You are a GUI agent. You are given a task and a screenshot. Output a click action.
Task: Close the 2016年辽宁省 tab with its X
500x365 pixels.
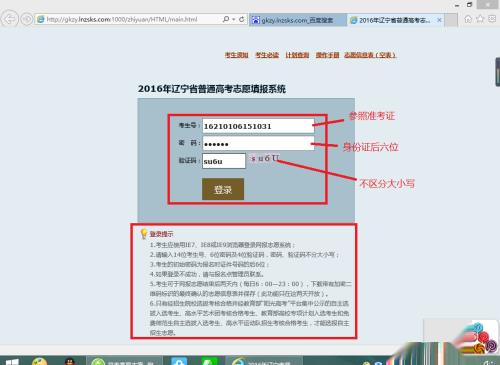coord(439,20)
